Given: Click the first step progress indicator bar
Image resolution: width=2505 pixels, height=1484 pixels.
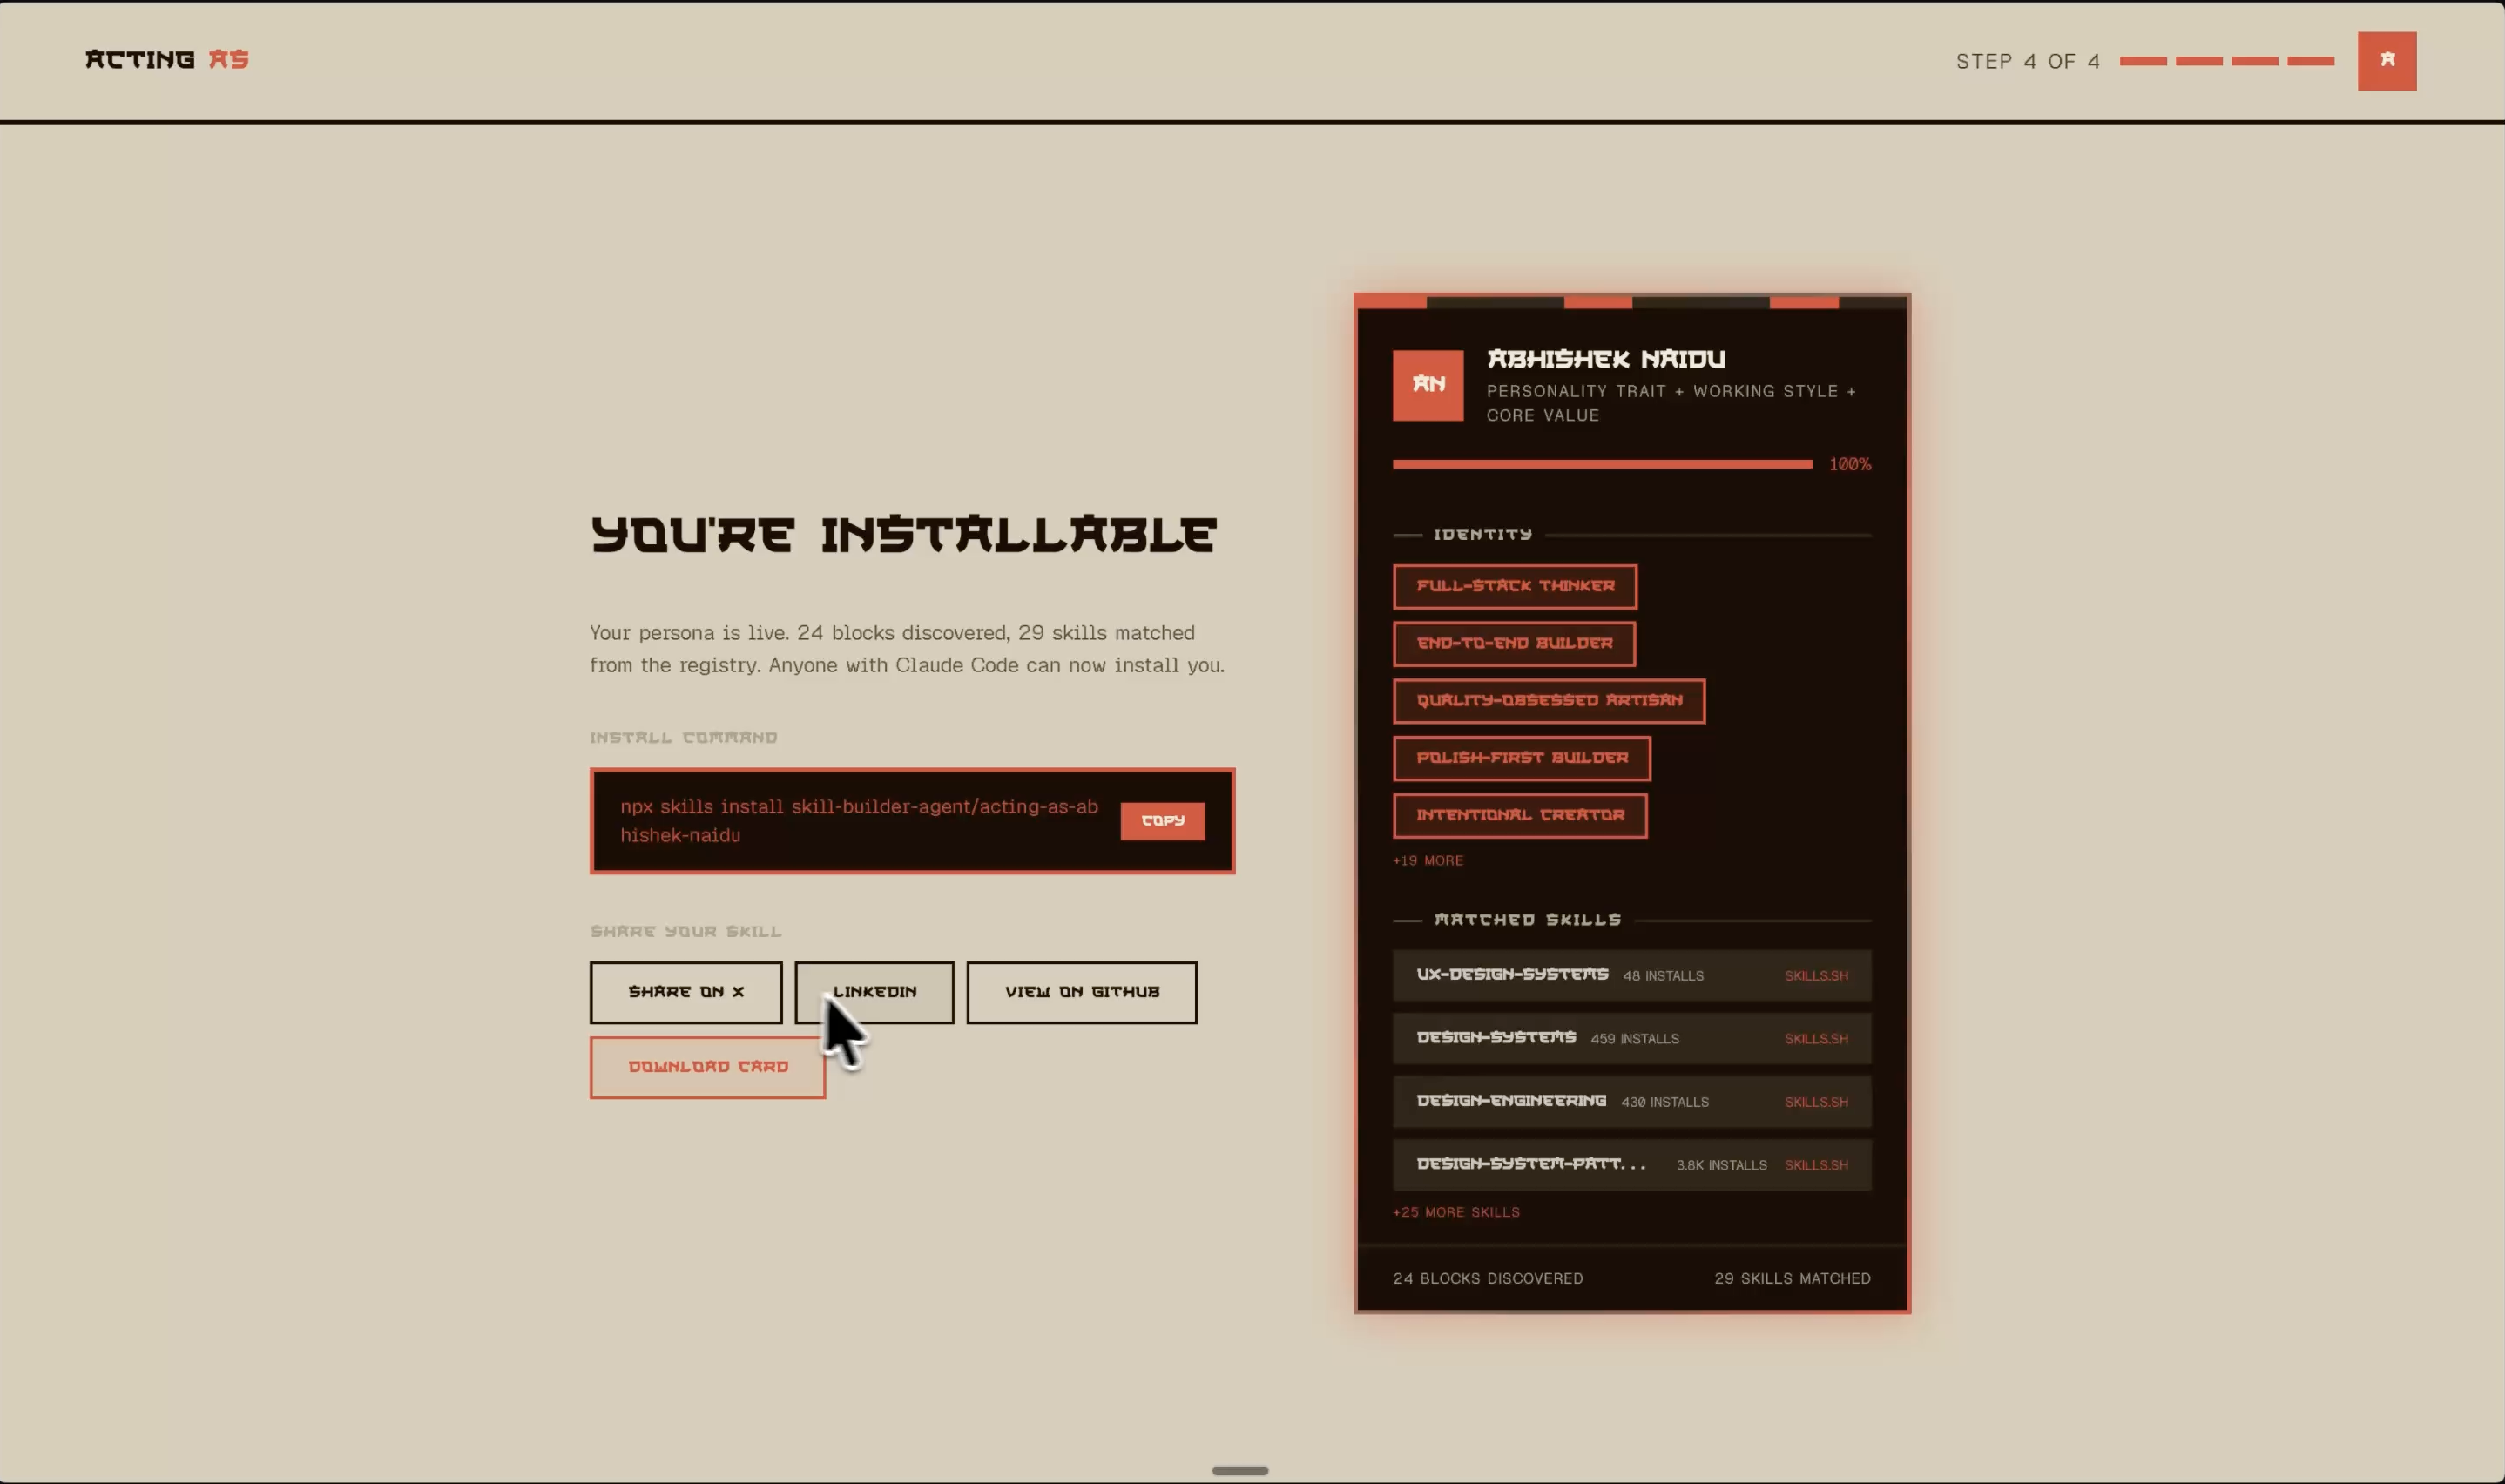Looking at the screenshot, I should point(2142,61).
